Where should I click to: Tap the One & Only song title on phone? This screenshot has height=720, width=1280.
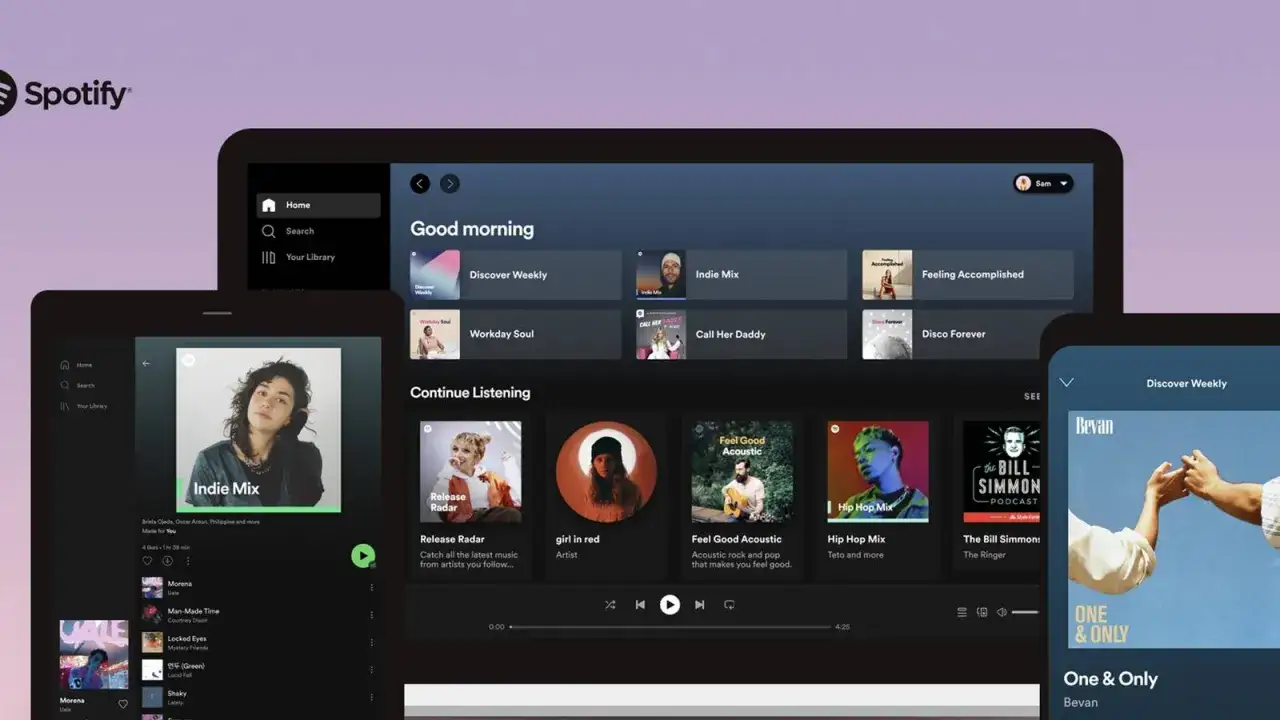coord(1110,679)
